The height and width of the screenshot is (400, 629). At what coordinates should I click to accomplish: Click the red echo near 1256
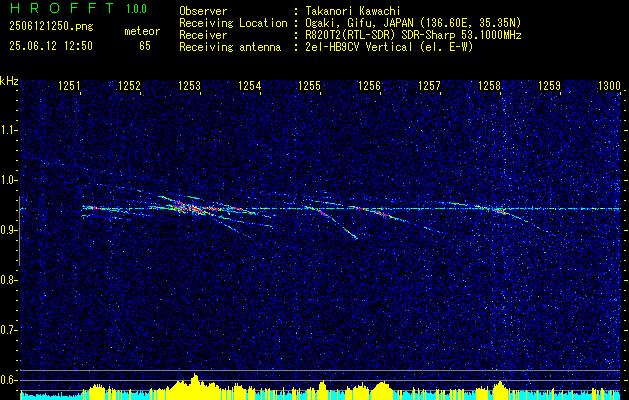379,213
